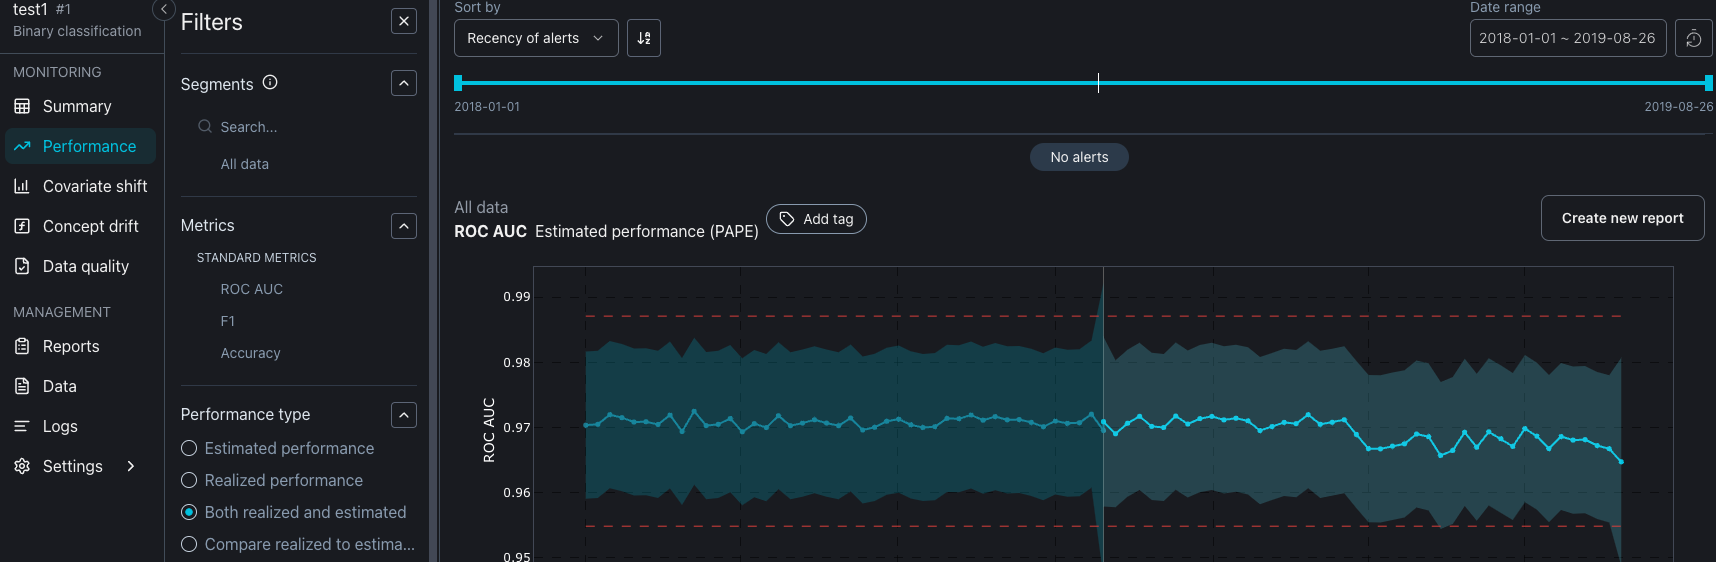Collapse the Metrics section

404,226
